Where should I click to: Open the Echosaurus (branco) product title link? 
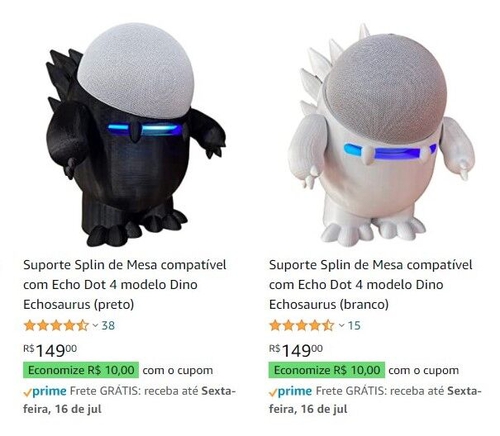(x=371, y=285)
